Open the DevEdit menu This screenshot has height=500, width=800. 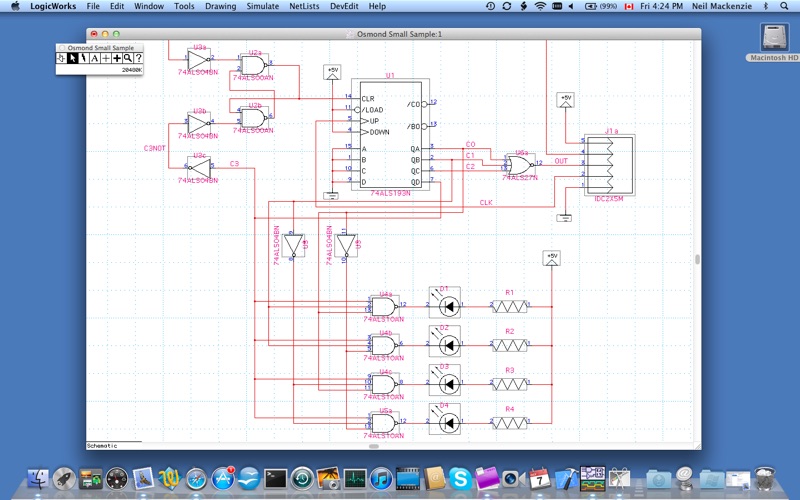(x=344, y=6)
